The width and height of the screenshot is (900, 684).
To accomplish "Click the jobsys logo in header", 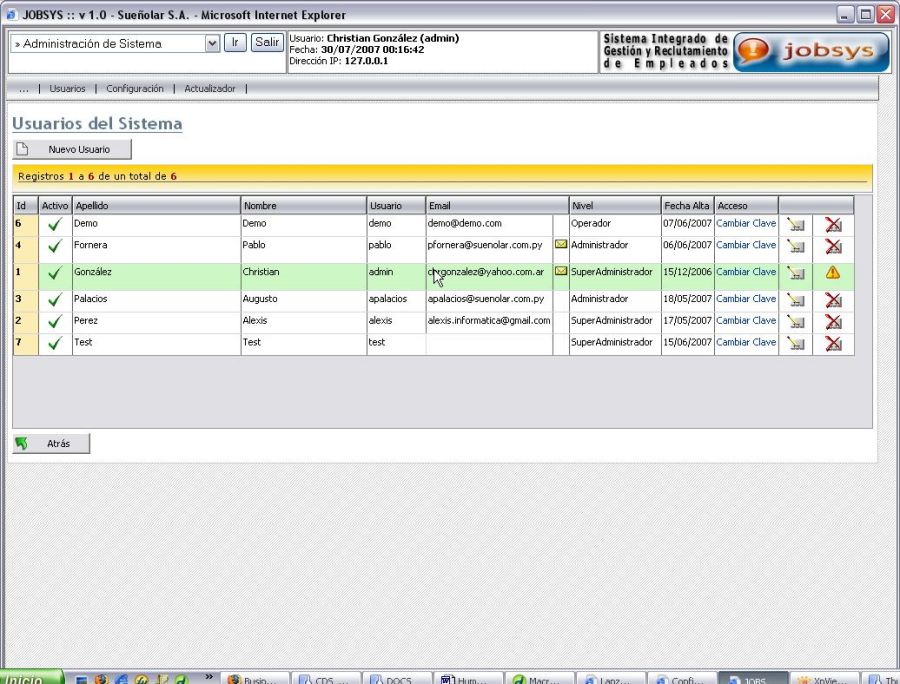I will 811,52.
